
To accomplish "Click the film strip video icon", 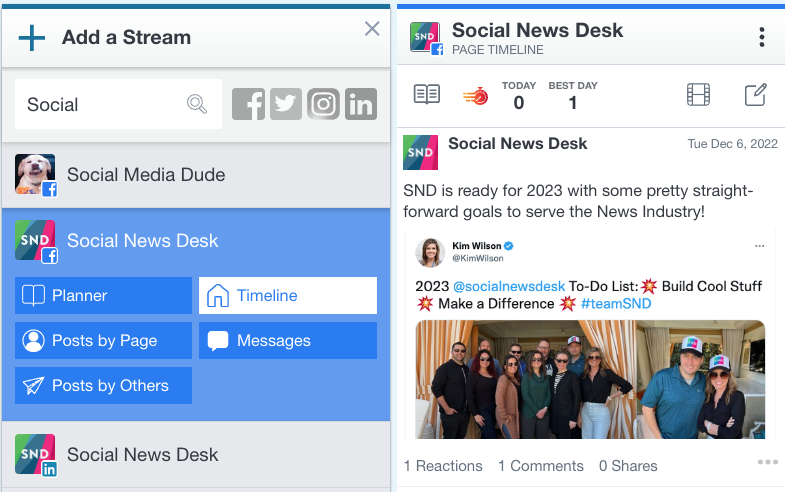I will [x=698, y=94].
